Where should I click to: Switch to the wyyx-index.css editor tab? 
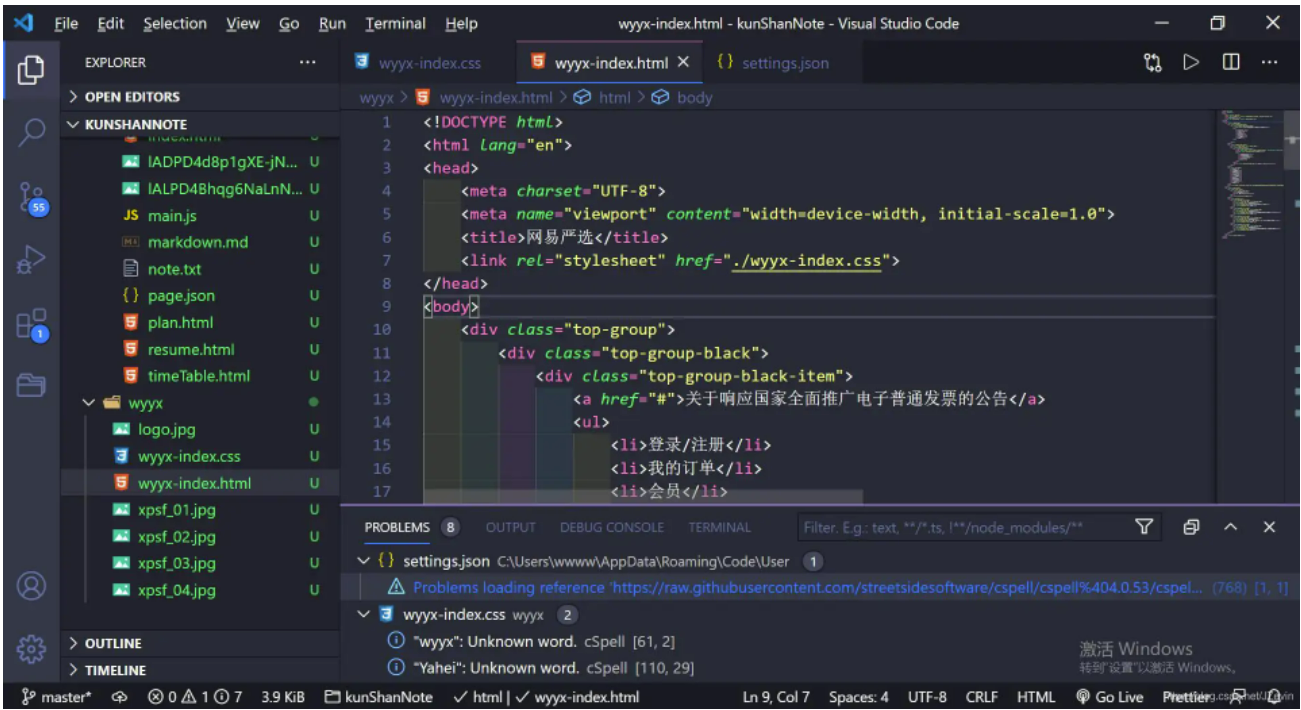(x=429, y=63)
